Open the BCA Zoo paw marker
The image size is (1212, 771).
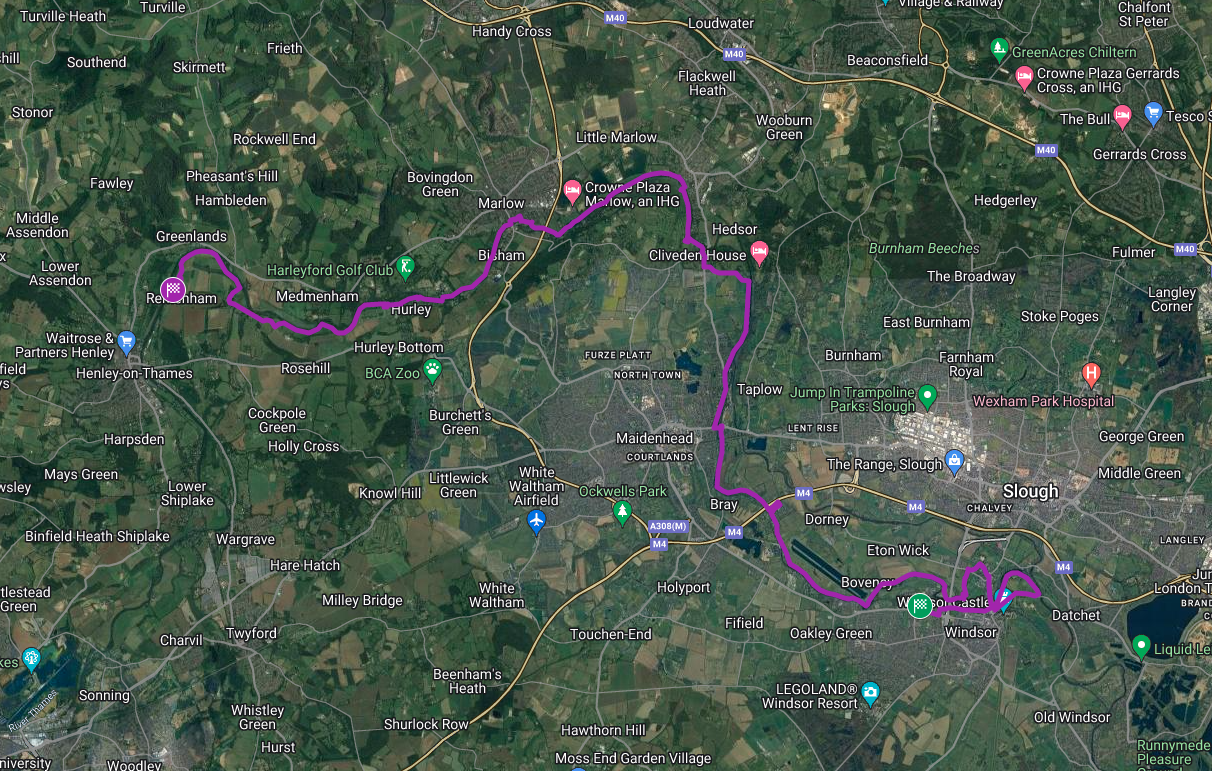432,370
